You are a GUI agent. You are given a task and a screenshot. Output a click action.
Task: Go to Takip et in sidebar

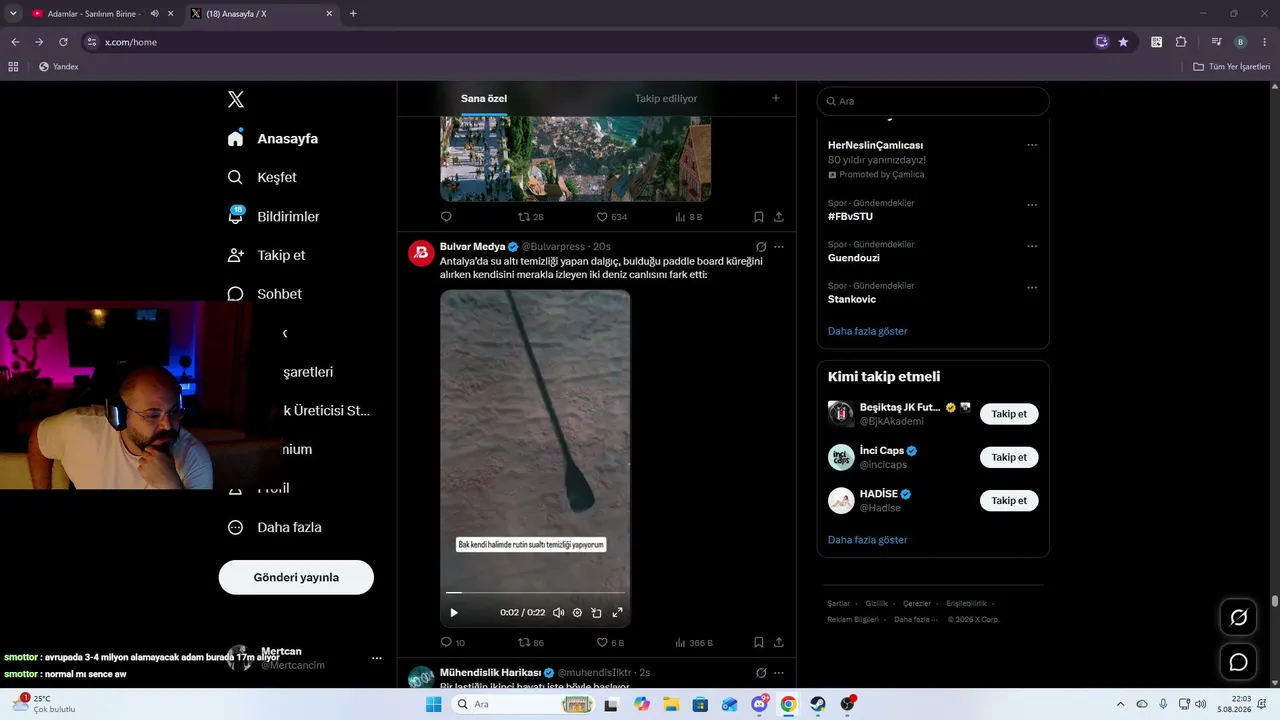267,255
